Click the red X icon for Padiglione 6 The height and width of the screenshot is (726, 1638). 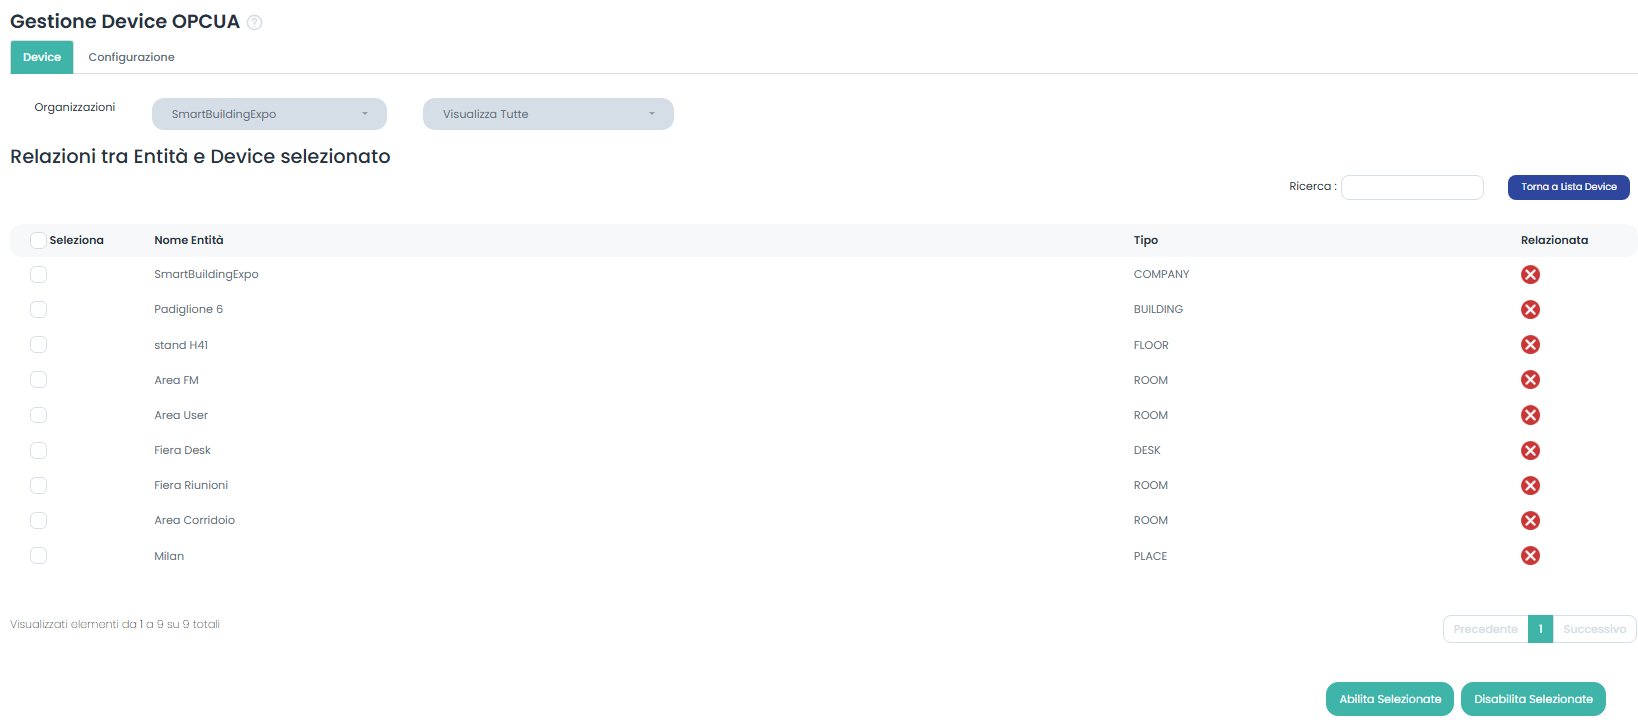point(1529,310)
